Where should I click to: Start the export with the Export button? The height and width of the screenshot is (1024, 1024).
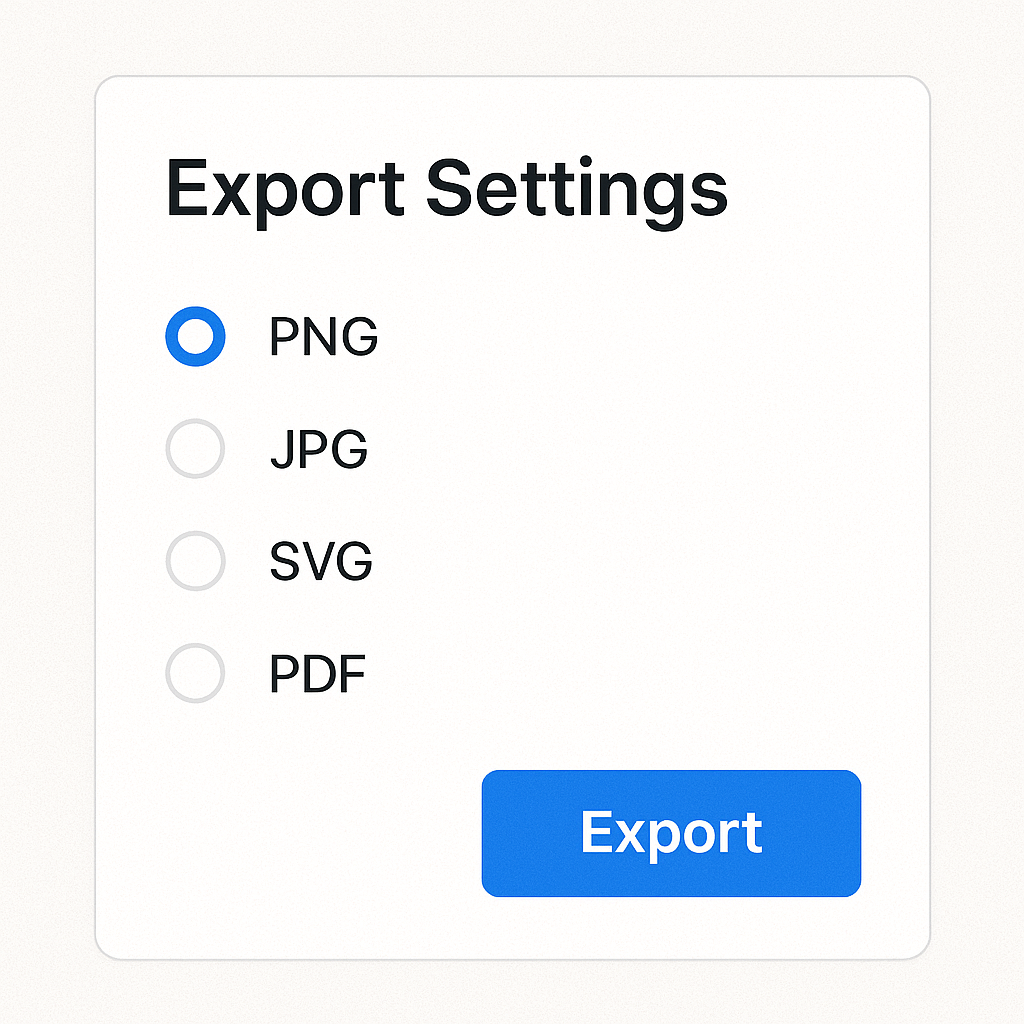pyautogui.click(x=671, y=833)
